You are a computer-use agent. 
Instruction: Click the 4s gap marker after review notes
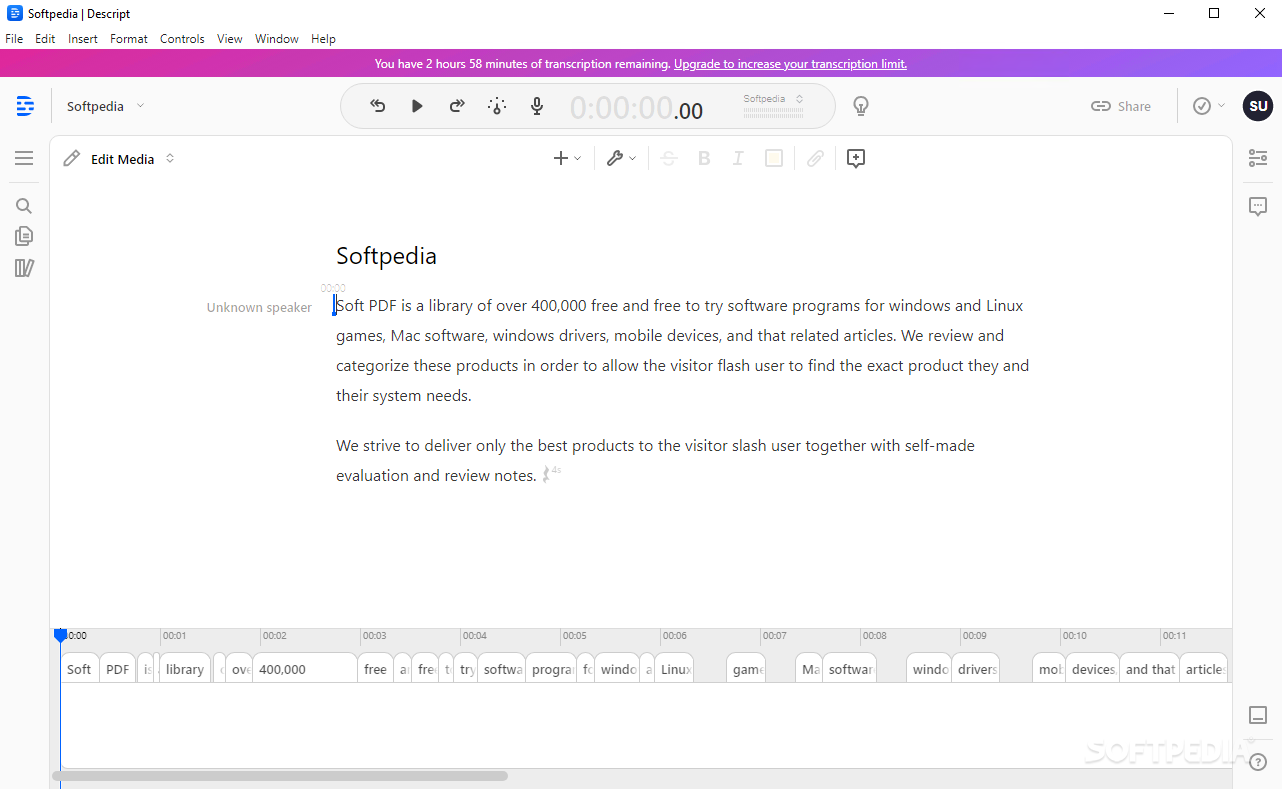551,474
